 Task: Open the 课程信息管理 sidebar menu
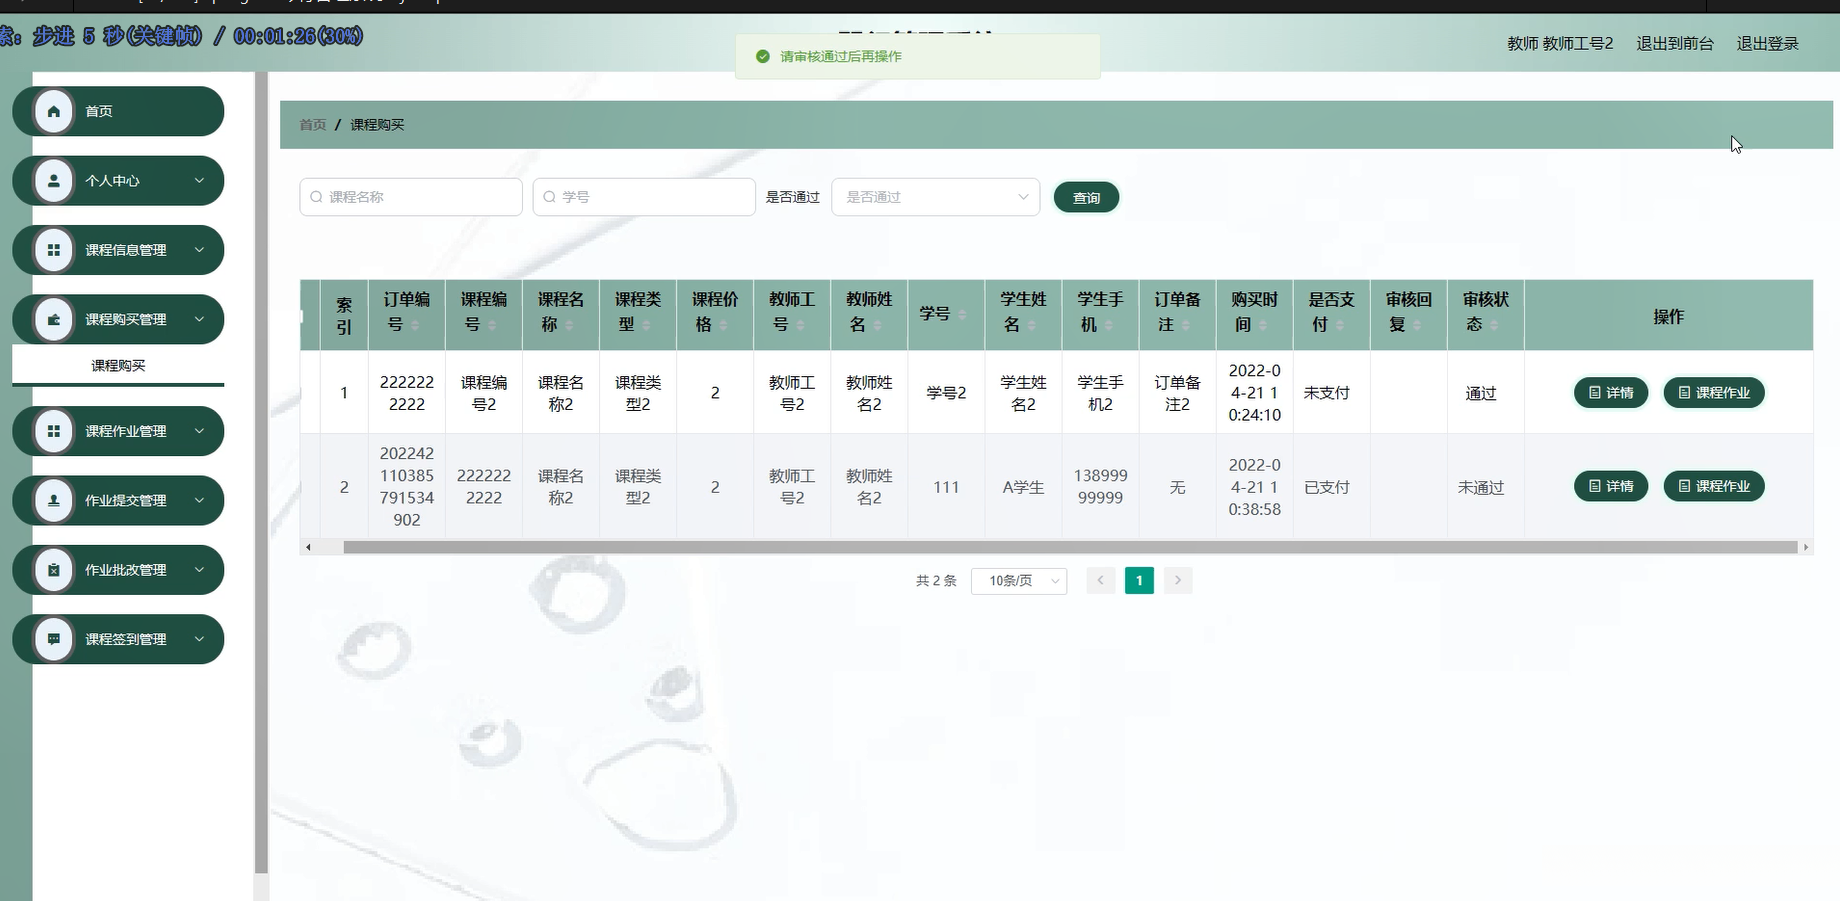tap(118, 250)
